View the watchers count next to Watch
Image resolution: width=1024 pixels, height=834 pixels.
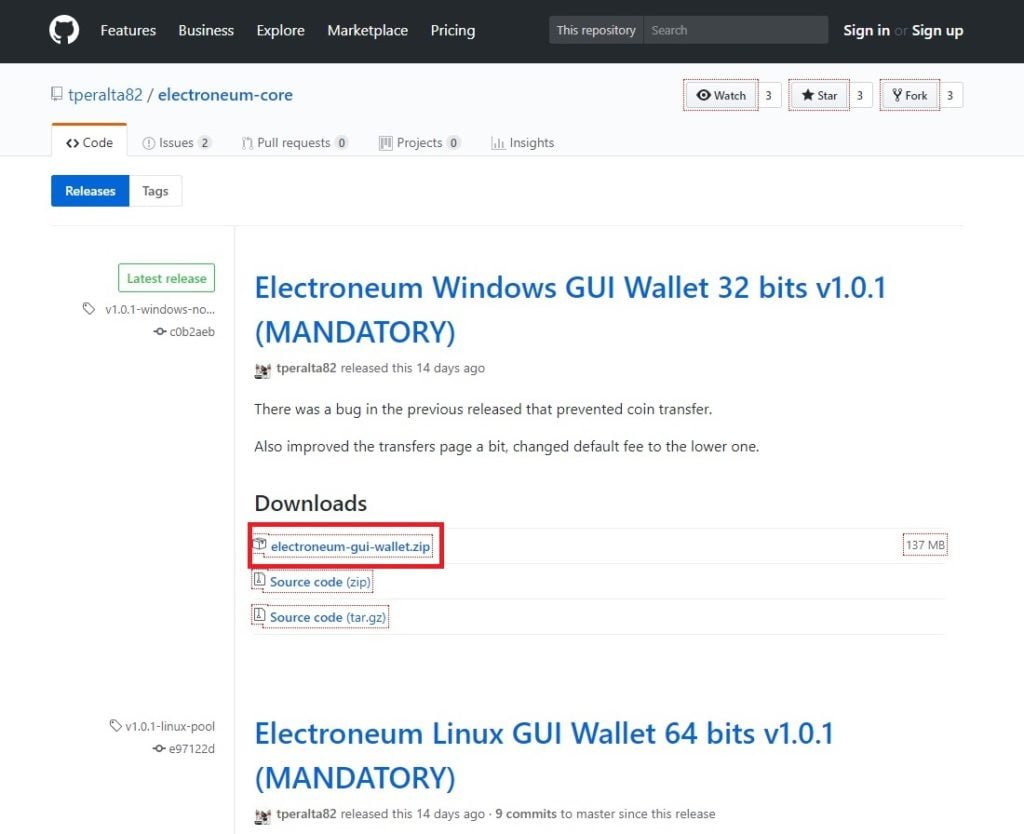[769, 95]
